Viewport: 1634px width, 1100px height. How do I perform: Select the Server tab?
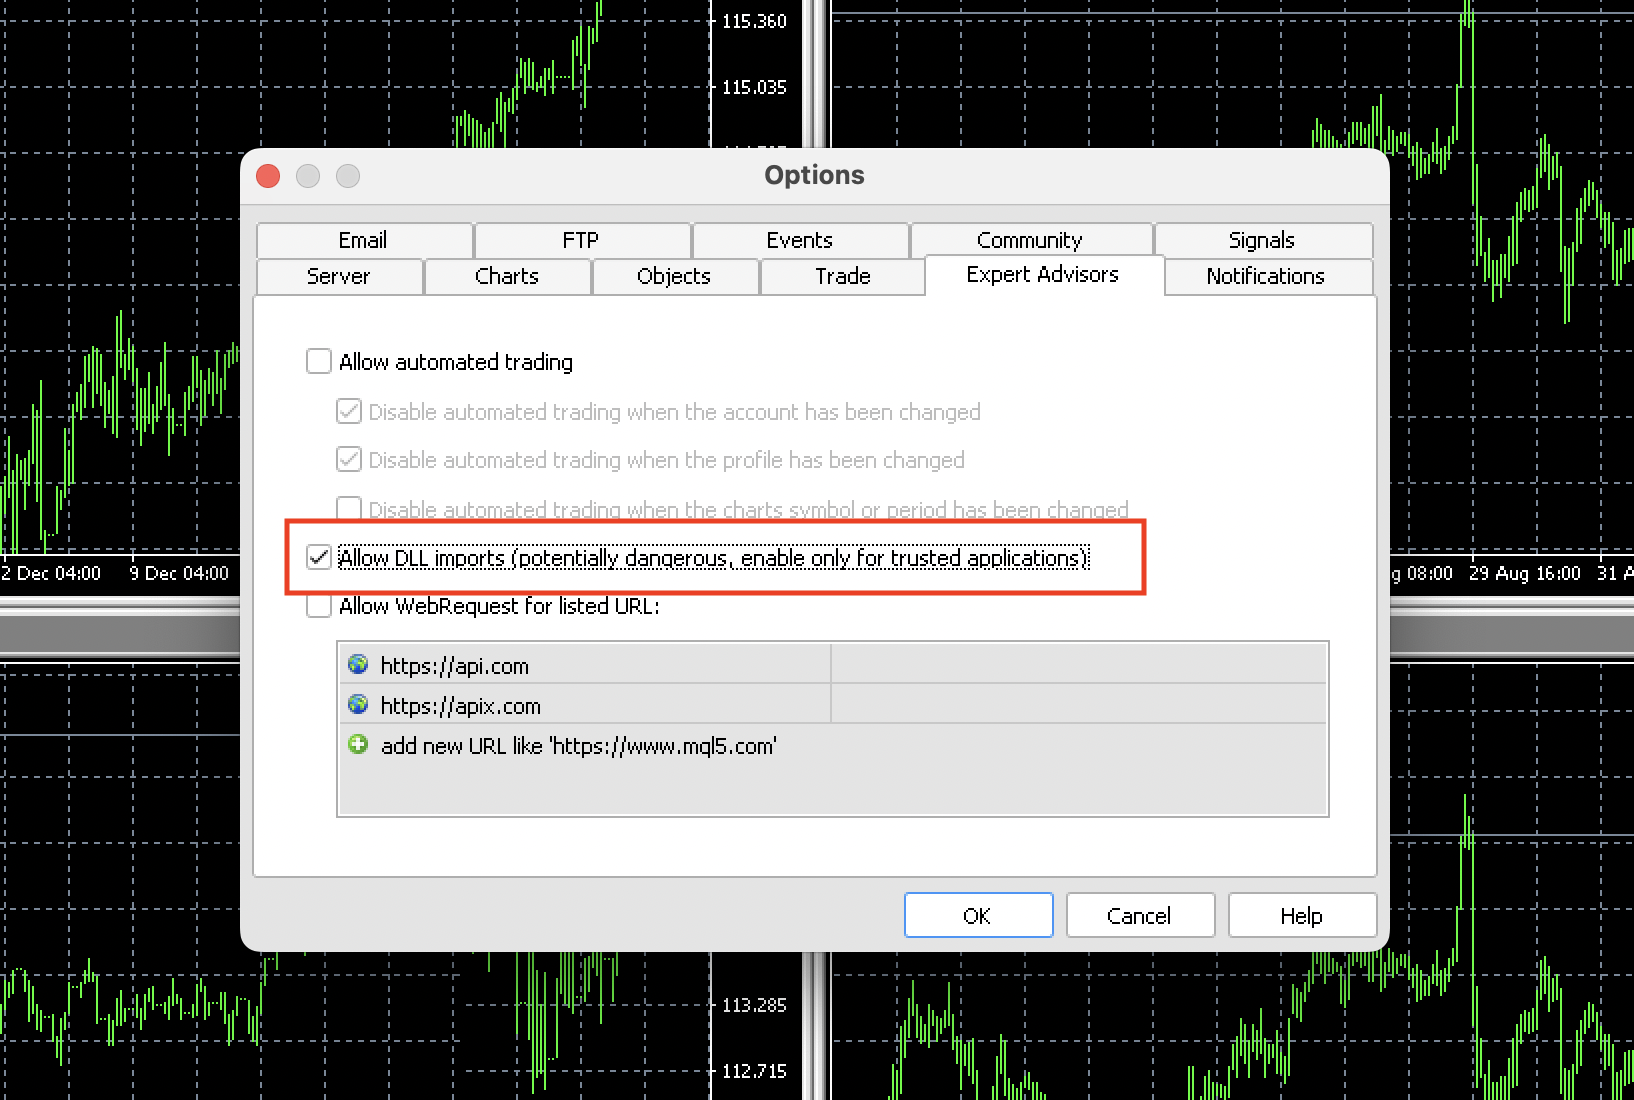coord(339,276)
